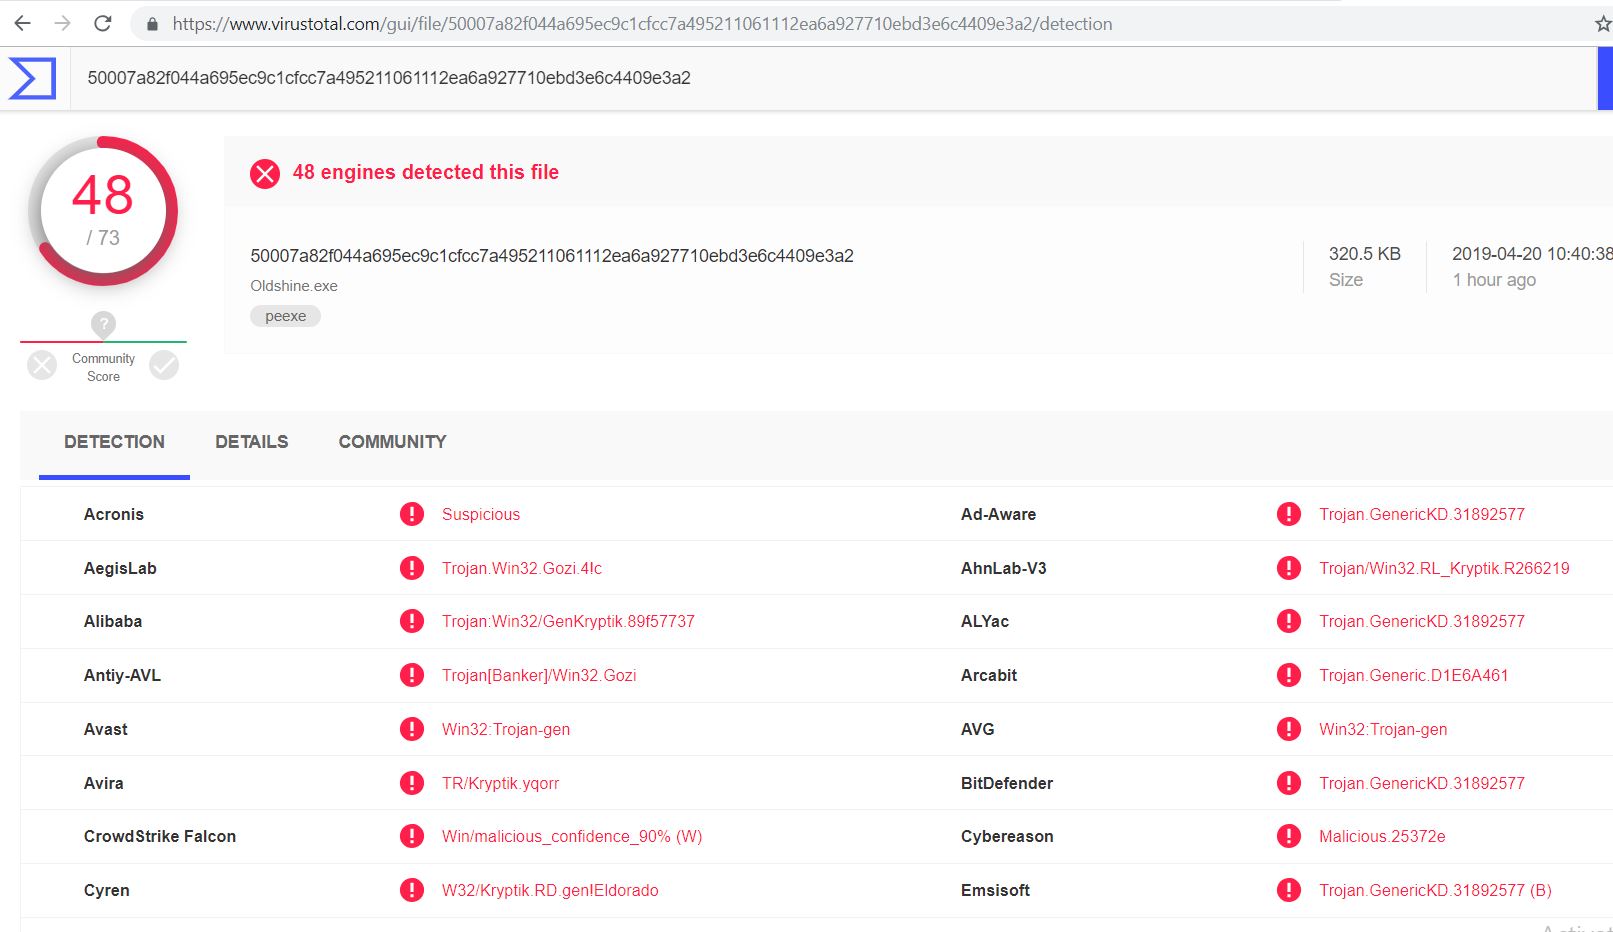Select the file hash in summary panel
Image resolution: width=1613 pixels, height=932 pixels.
click(x=552, y=256)
